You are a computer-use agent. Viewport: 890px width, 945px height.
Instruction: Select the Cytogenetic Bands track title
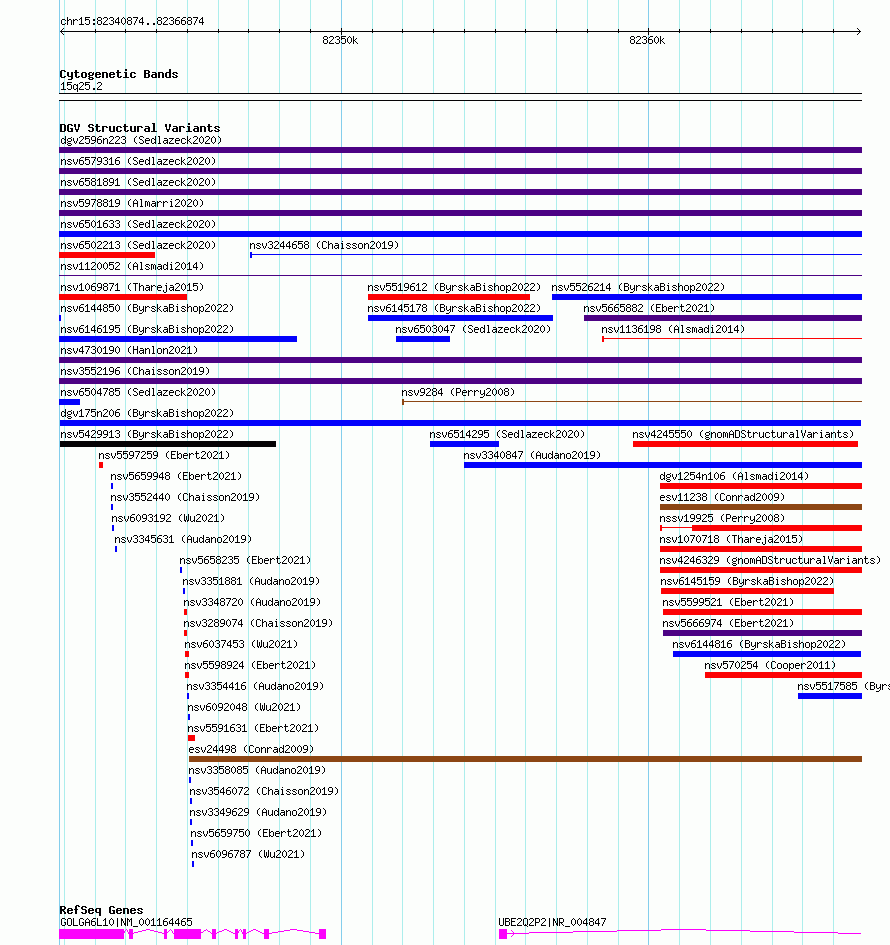[119, 74]
